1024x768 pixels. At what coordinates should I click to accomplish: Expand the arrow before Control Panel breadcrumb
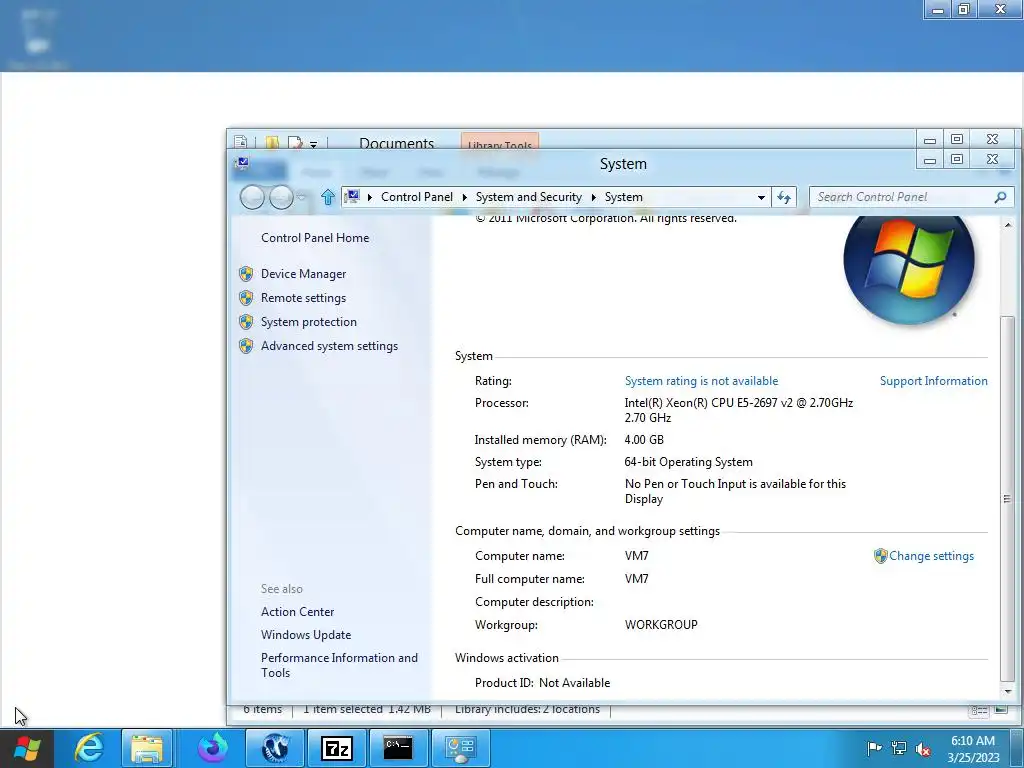coord(370,197)
